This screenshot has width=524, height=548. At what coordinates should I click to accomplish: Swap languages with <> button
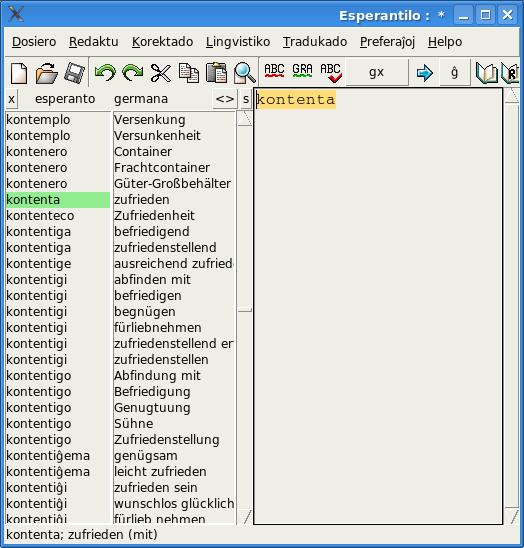tap(225, 99)
